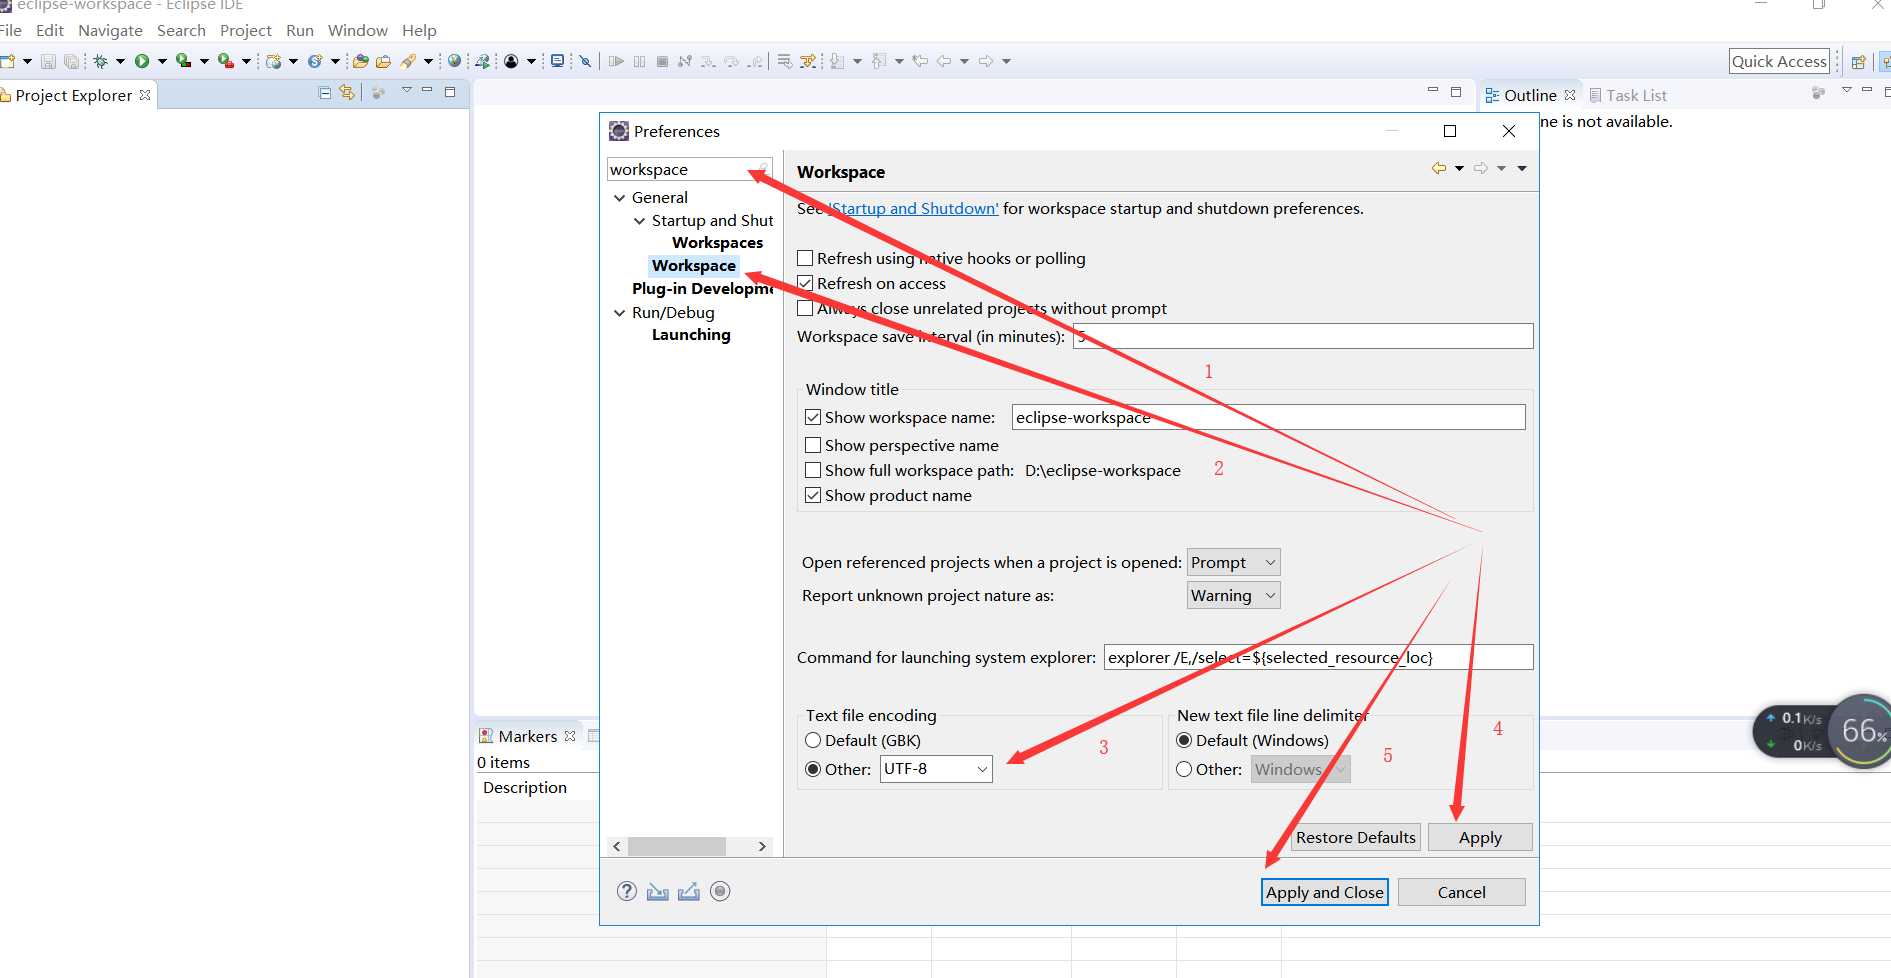Click the Restore Defaults button
1891x978 pixels.
(x=1356, y=837)
